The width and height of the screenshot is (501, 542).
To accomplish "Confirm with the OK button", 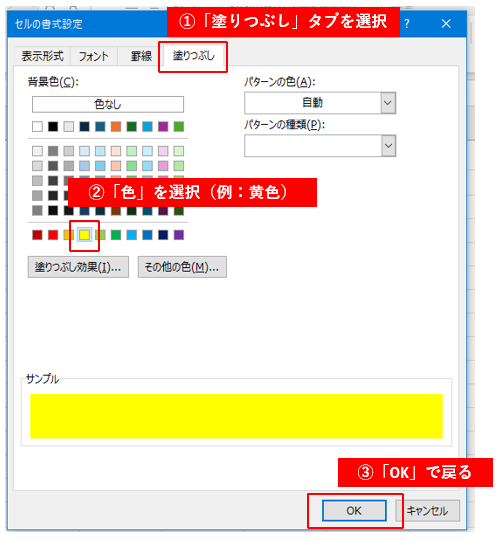I will point(354,511).
